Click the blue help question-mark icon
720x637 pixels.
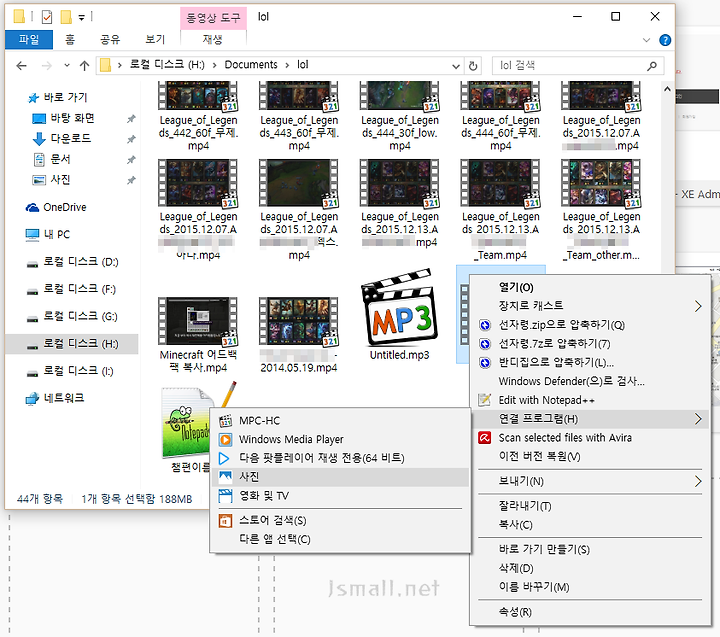pyautogui.click(x=665, y=40)
